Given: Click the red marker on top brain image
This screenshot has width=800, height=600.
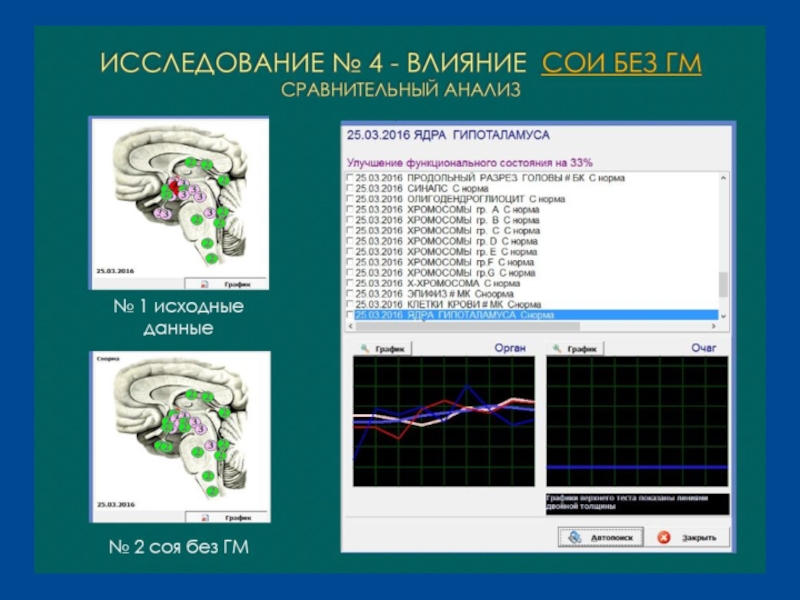Looking at the screenshot, I should (173, 188).
